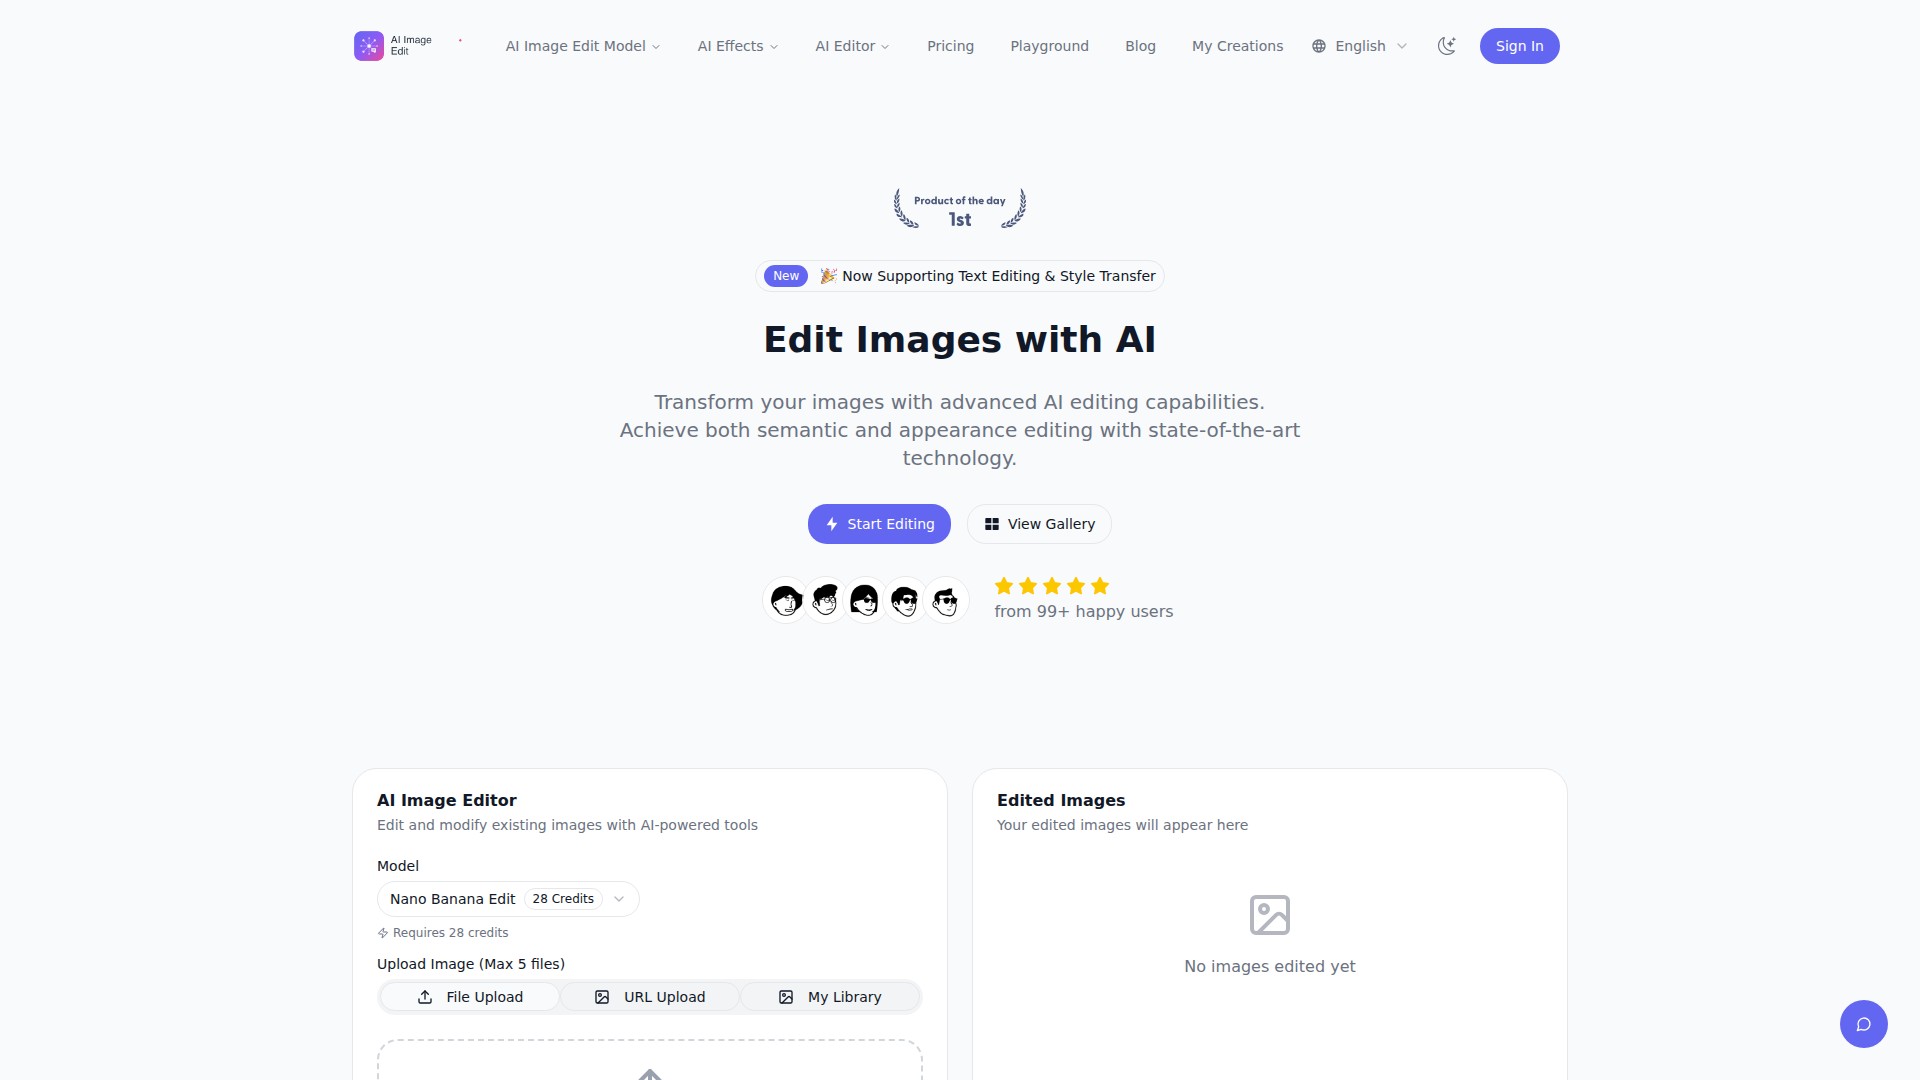Click the Product of the day badge
The height and width of the screenshot is (1080, 1920).
(959, 209)
